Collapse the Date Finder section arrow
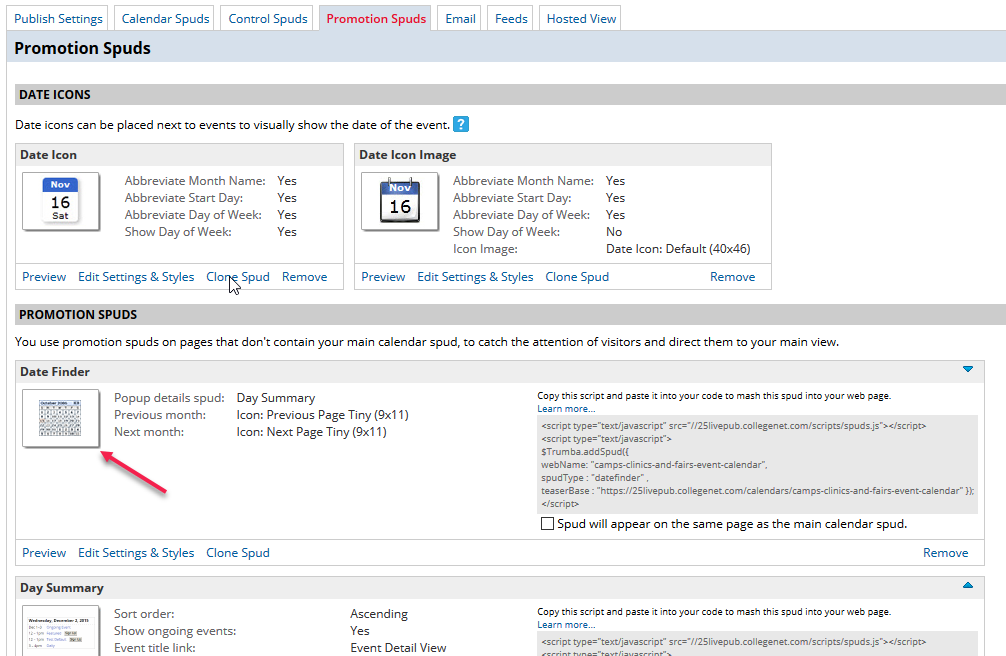 (x=968, y=369)
